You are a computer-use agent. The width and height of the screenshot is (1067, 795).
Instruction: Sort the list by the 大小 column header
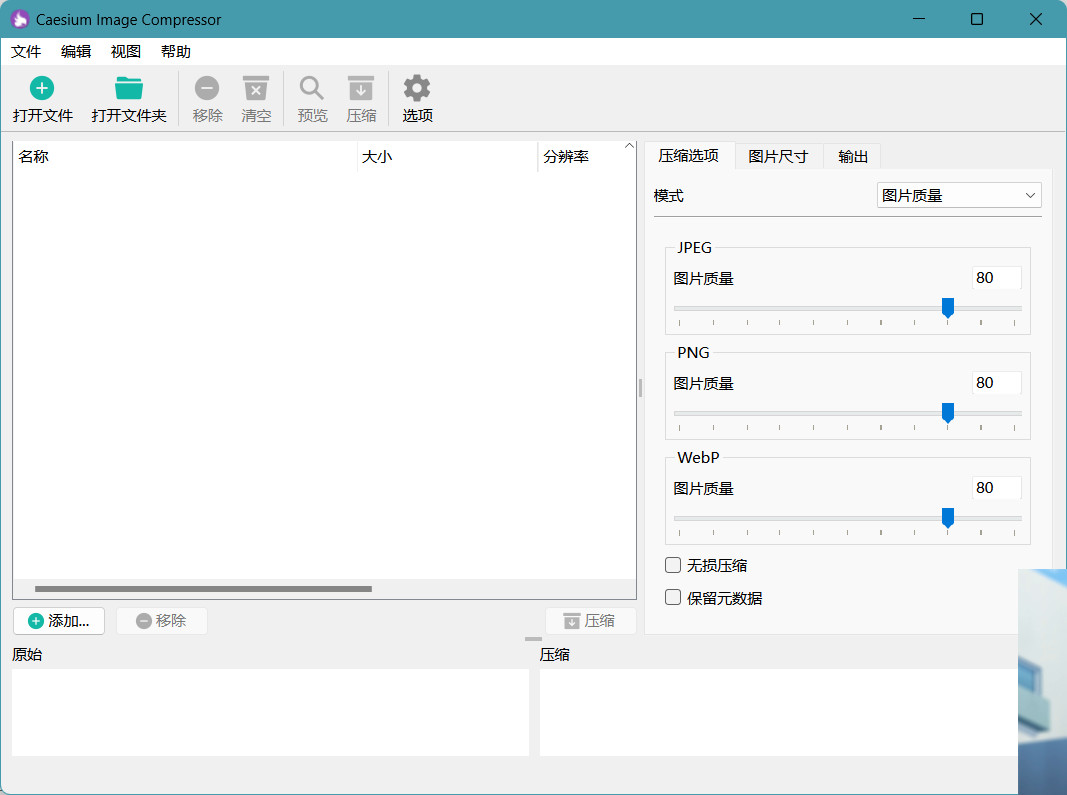click(x=448, y=157)
